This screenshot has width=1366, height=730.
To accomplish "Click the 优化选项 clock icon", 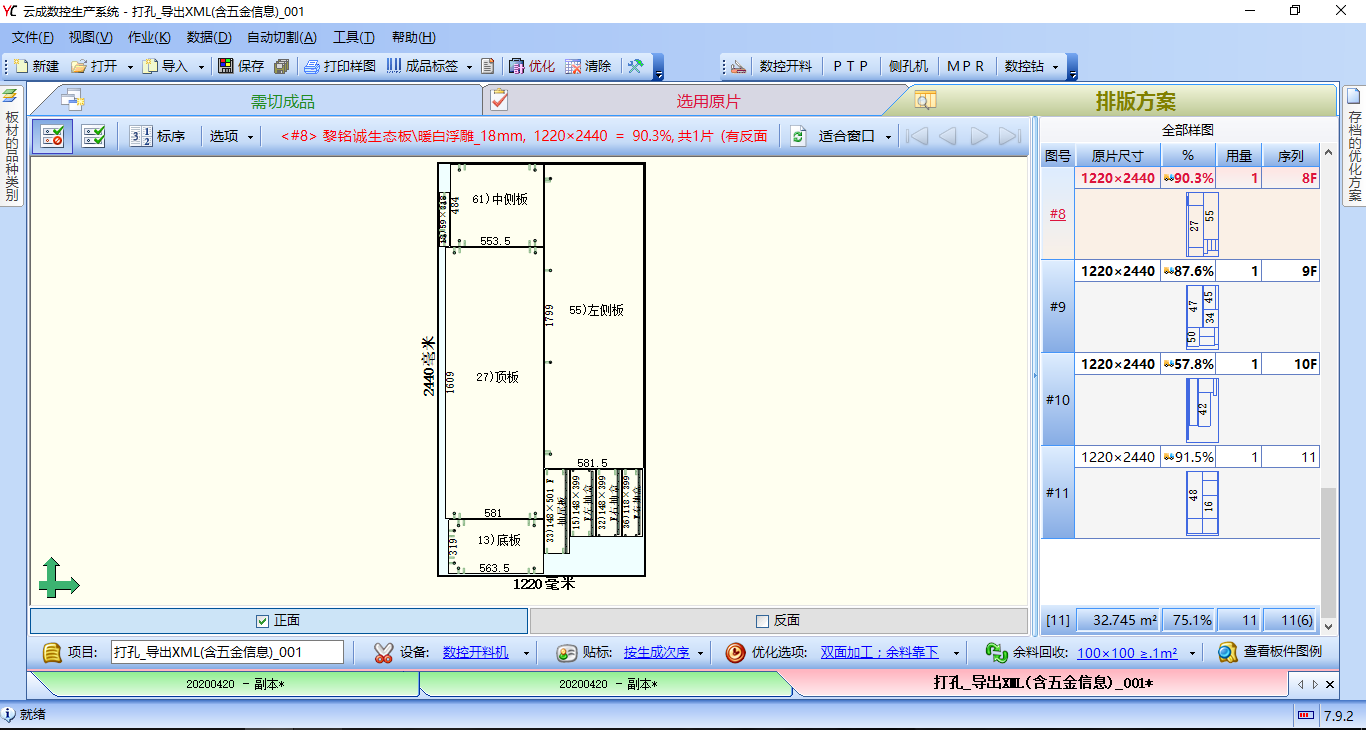I will pyautogui.click(x=735, y=653).
